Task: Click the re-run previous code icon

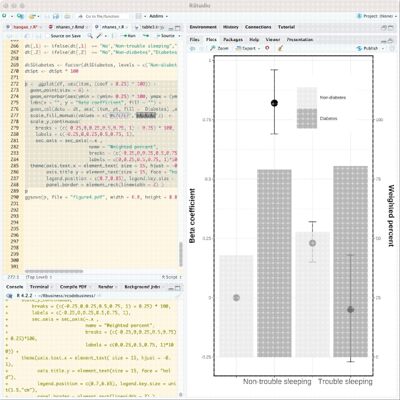Action: pyautogui.click(x=146, y=36)
